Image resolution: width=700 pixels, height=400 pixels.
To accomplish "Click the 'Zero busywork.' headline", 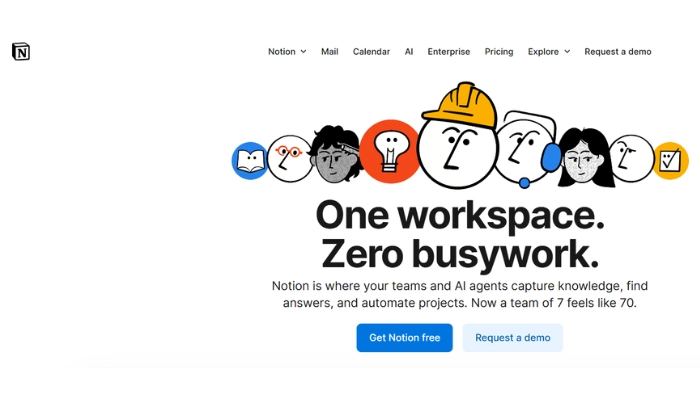I will (460, 254).
